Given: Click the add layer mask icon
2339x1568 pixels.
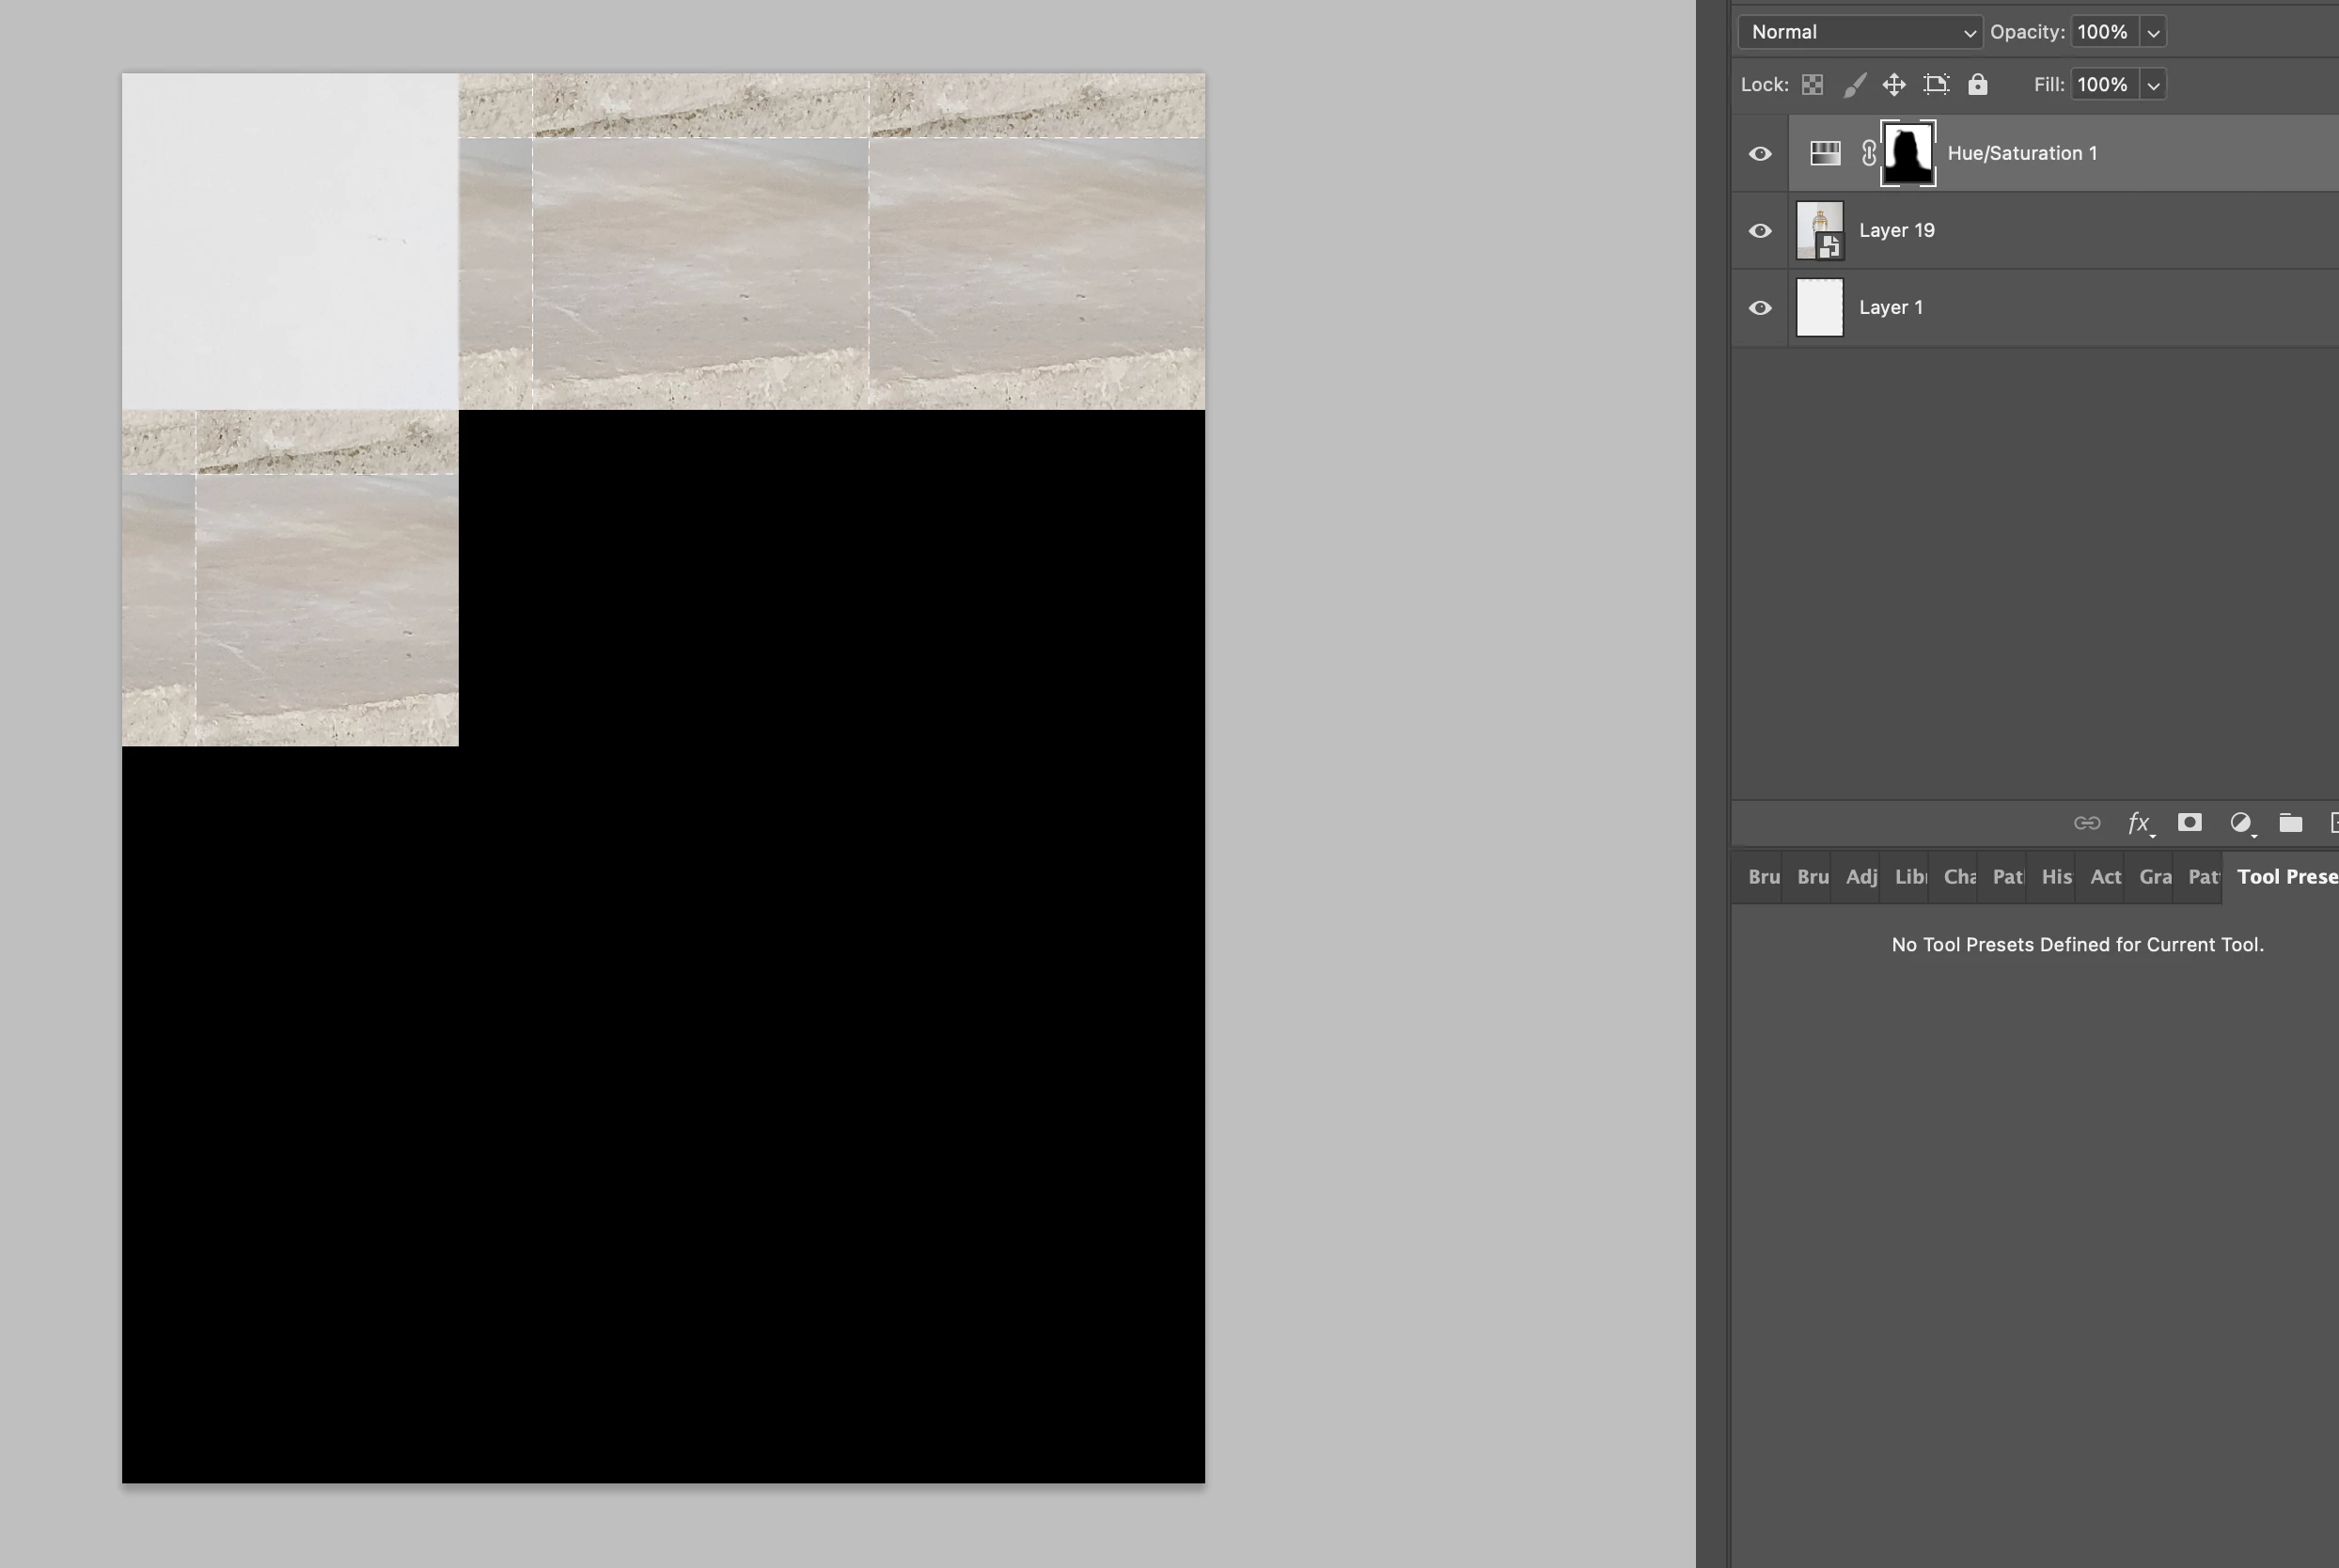Looking at the screenshot, I should point(2189,822).
